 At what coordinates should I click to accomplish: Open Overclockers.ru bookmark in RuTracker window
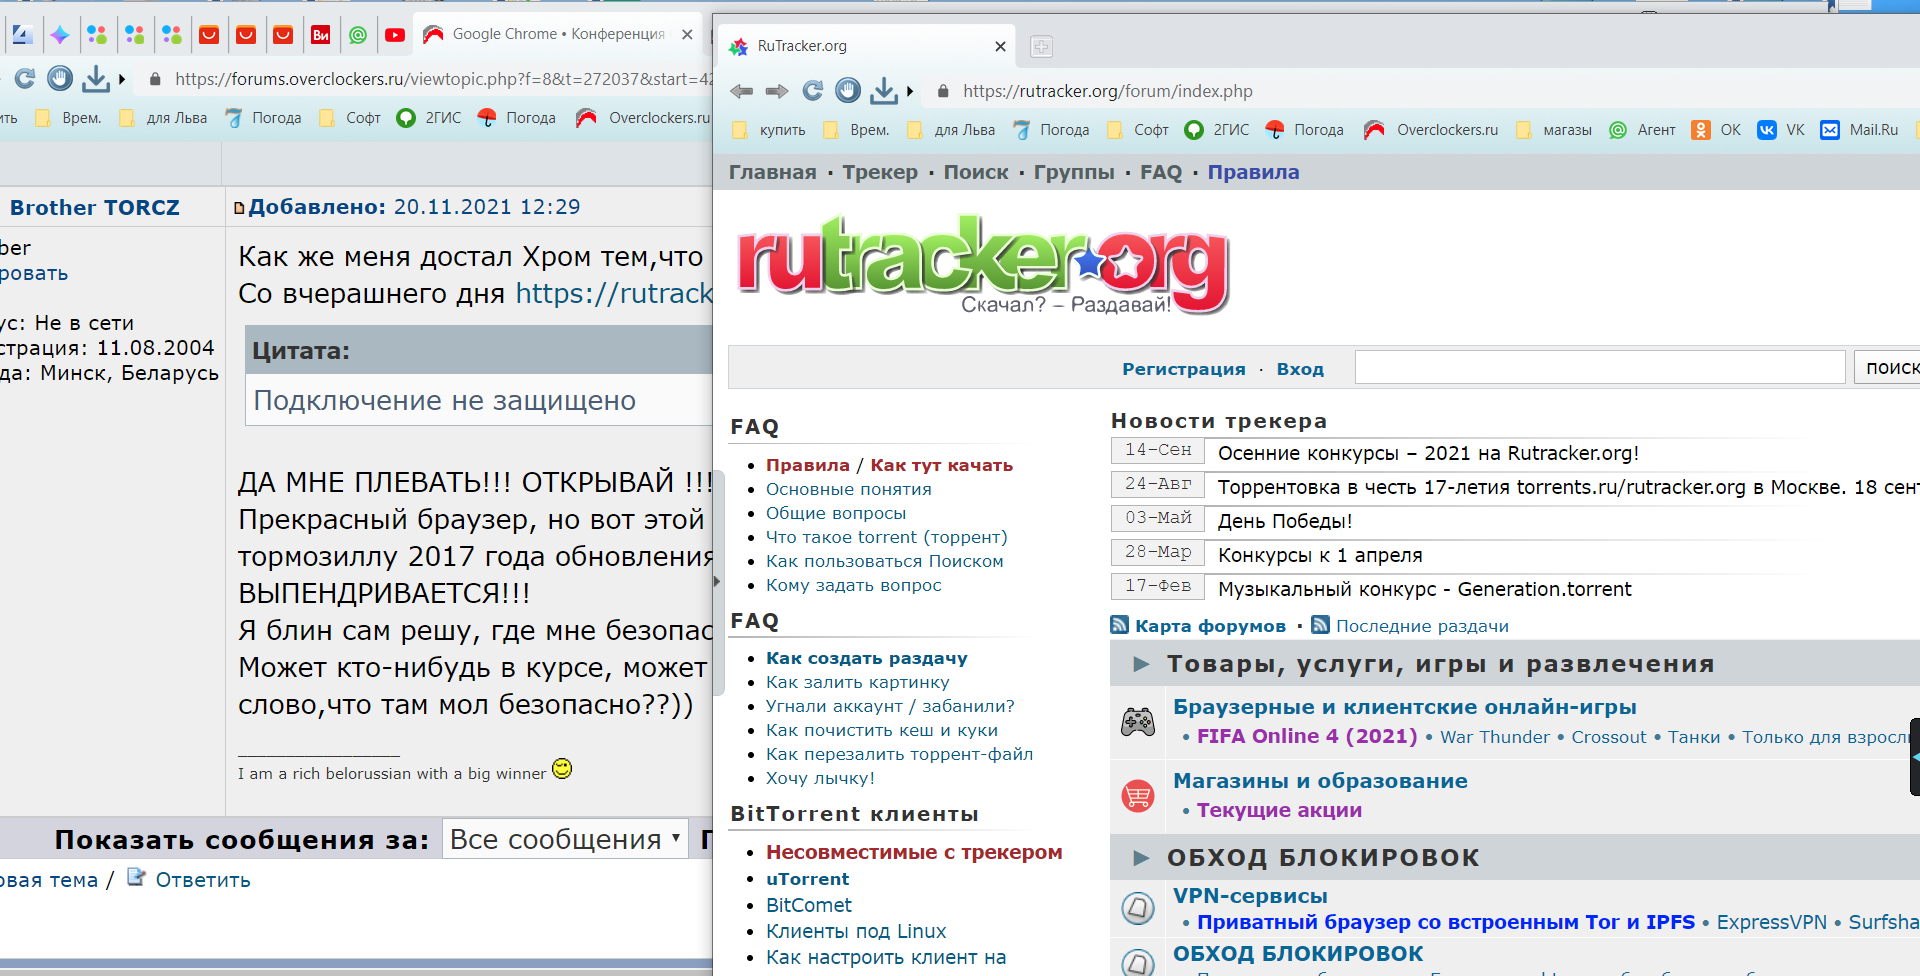(x=1431, y=130)
